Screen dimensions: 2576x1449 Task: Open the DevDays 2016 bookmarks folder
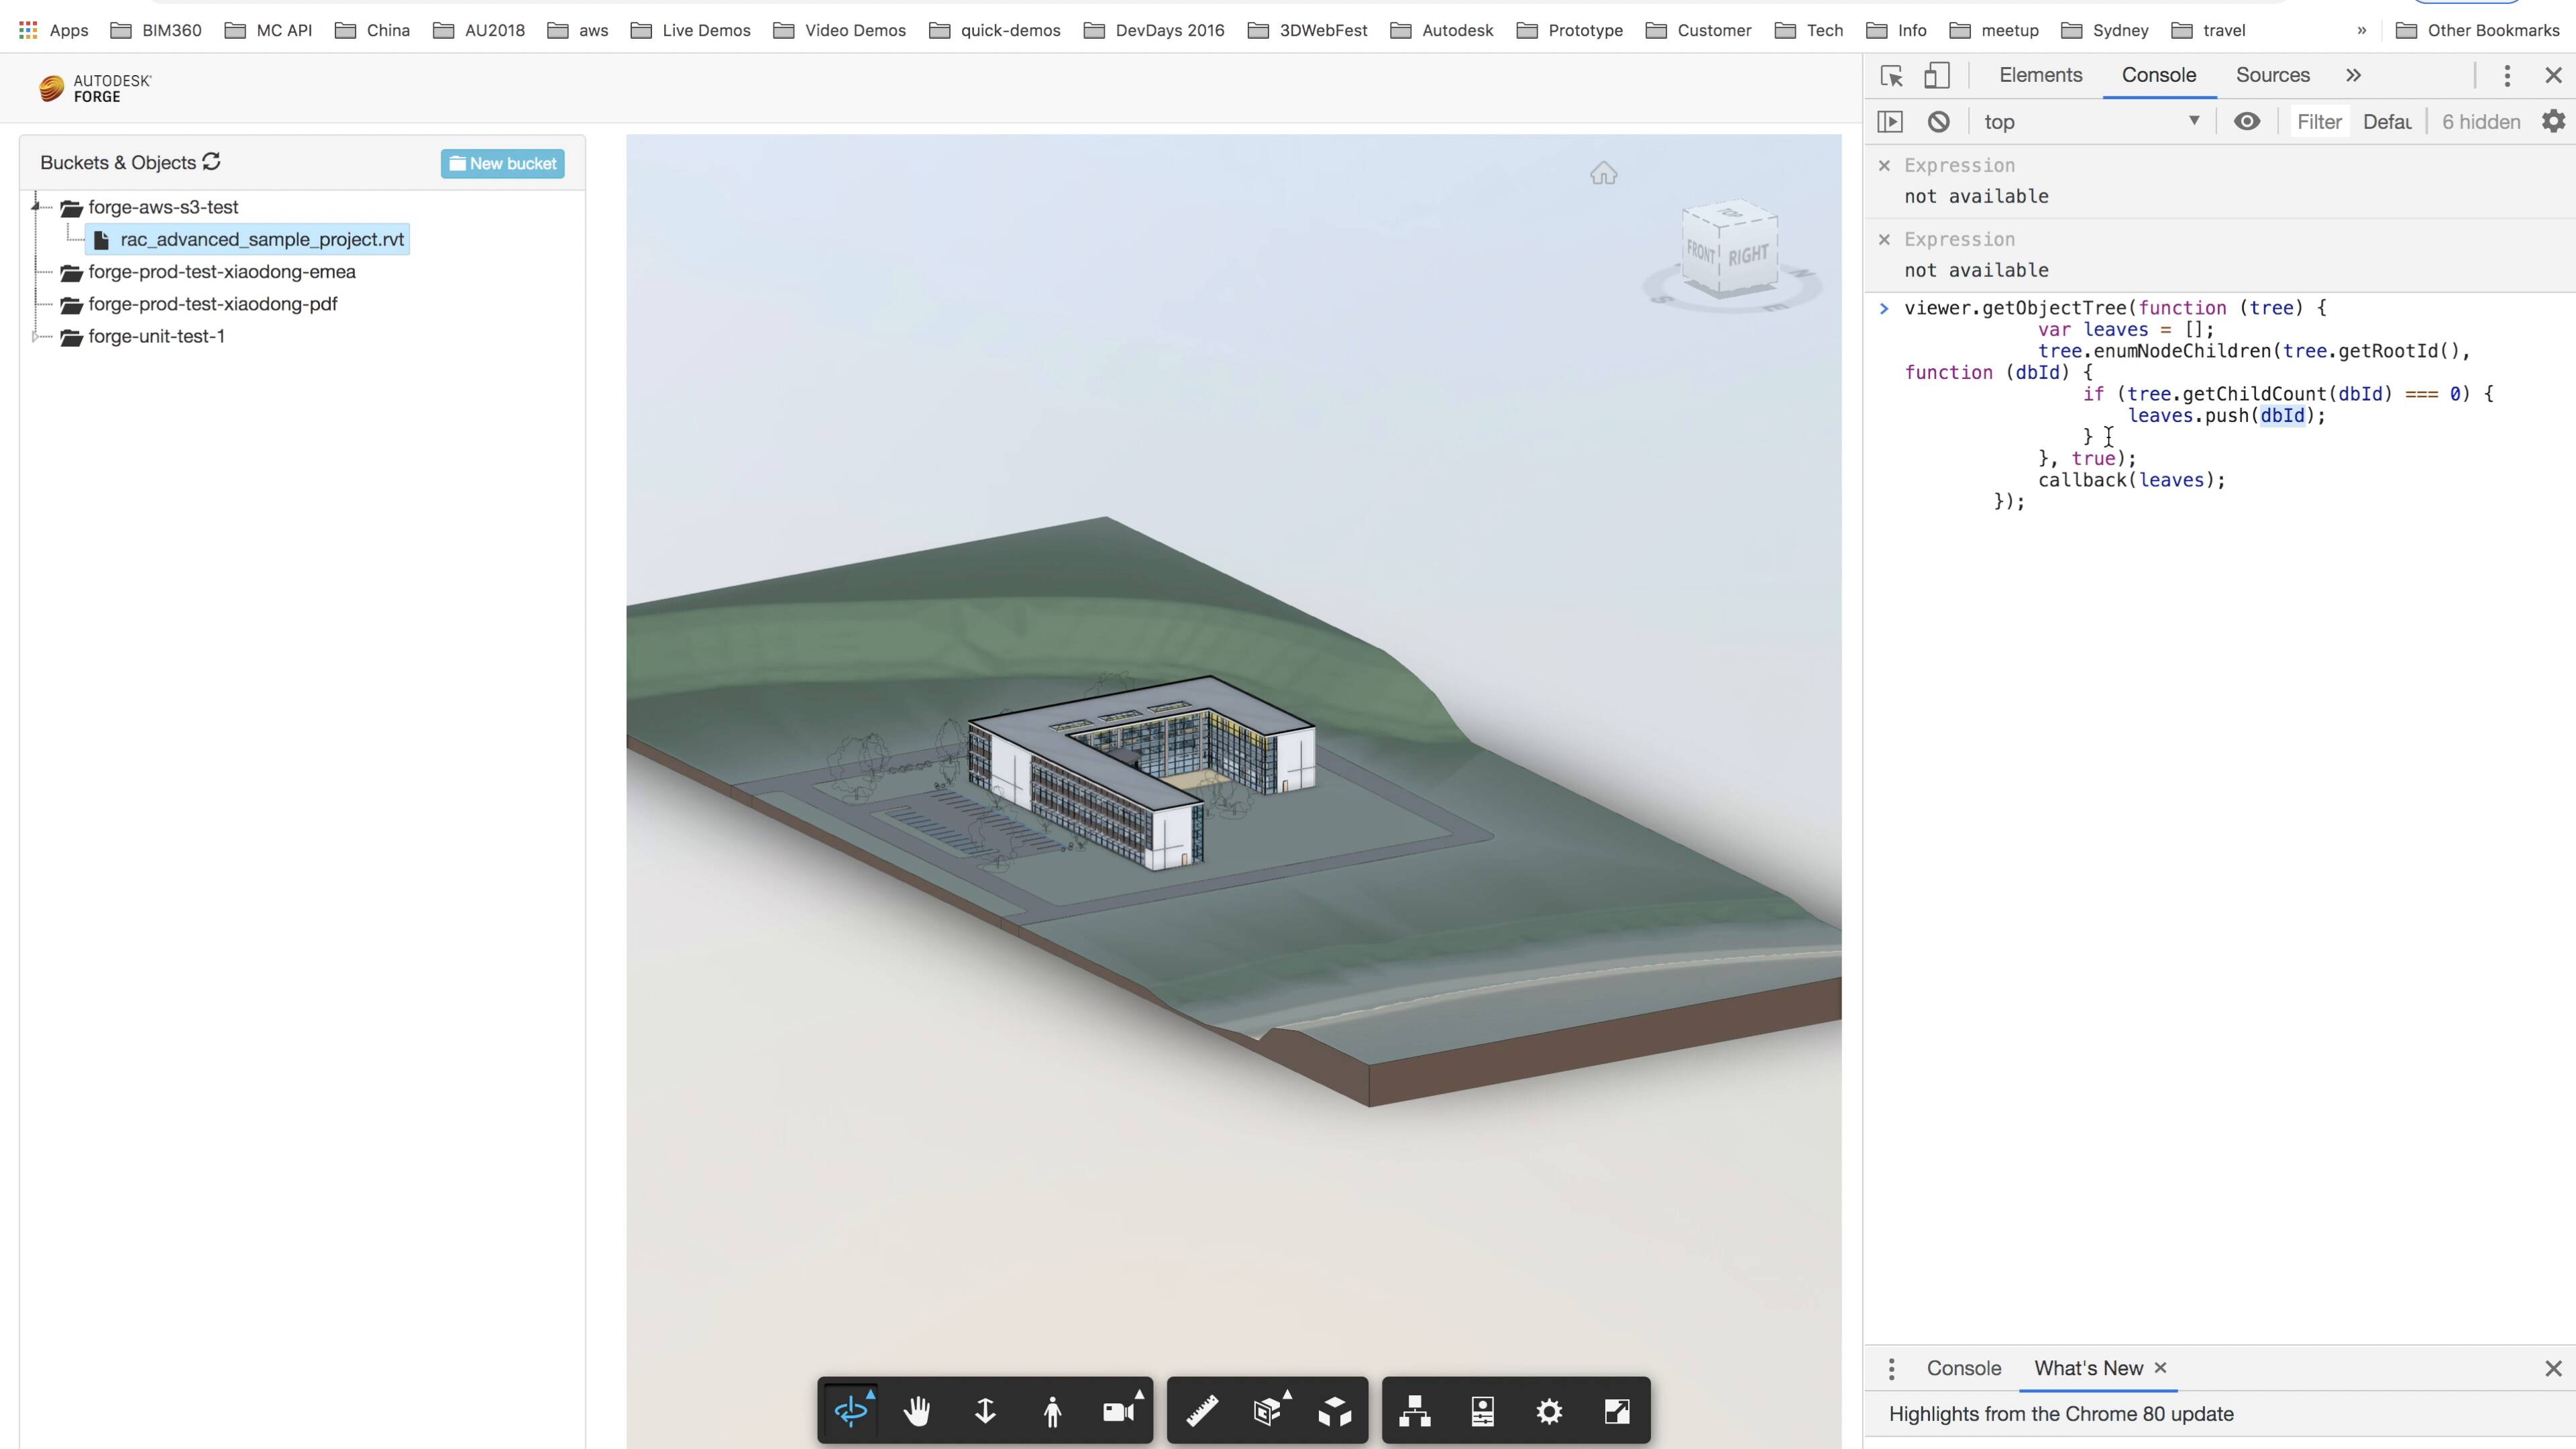pyautogui.click(x=1154, y=30)
